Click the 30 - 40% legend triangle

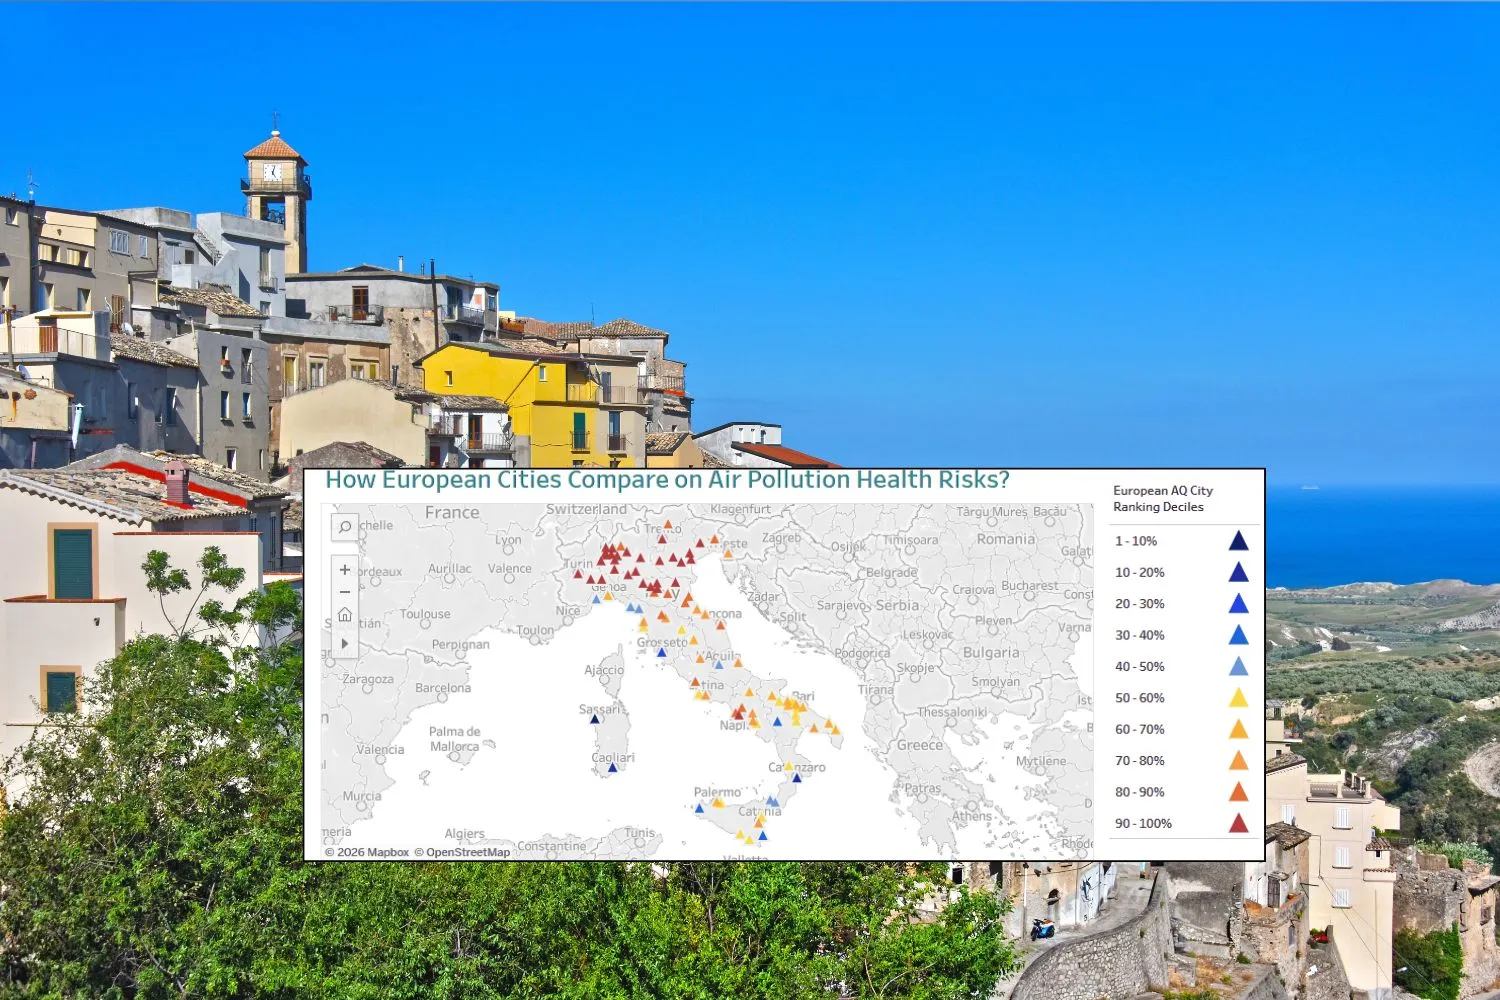[1238, 635]
